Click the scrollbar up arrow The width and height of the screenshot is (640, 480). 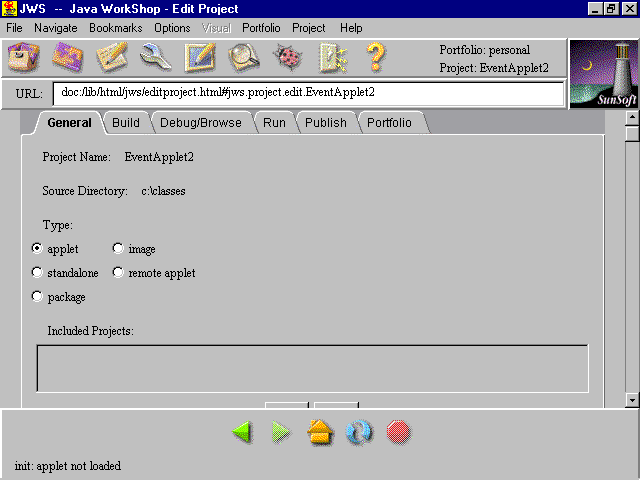pos(632,118)
